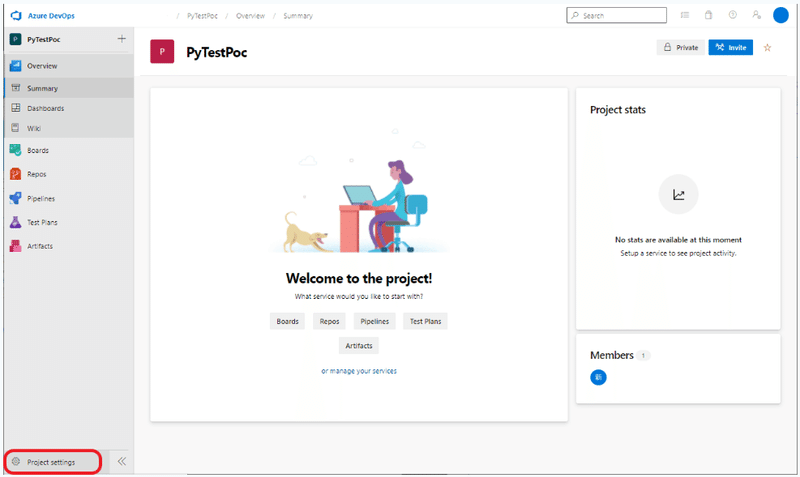
Task: Open the blue account avatar menu
Action: click(781, 15)
